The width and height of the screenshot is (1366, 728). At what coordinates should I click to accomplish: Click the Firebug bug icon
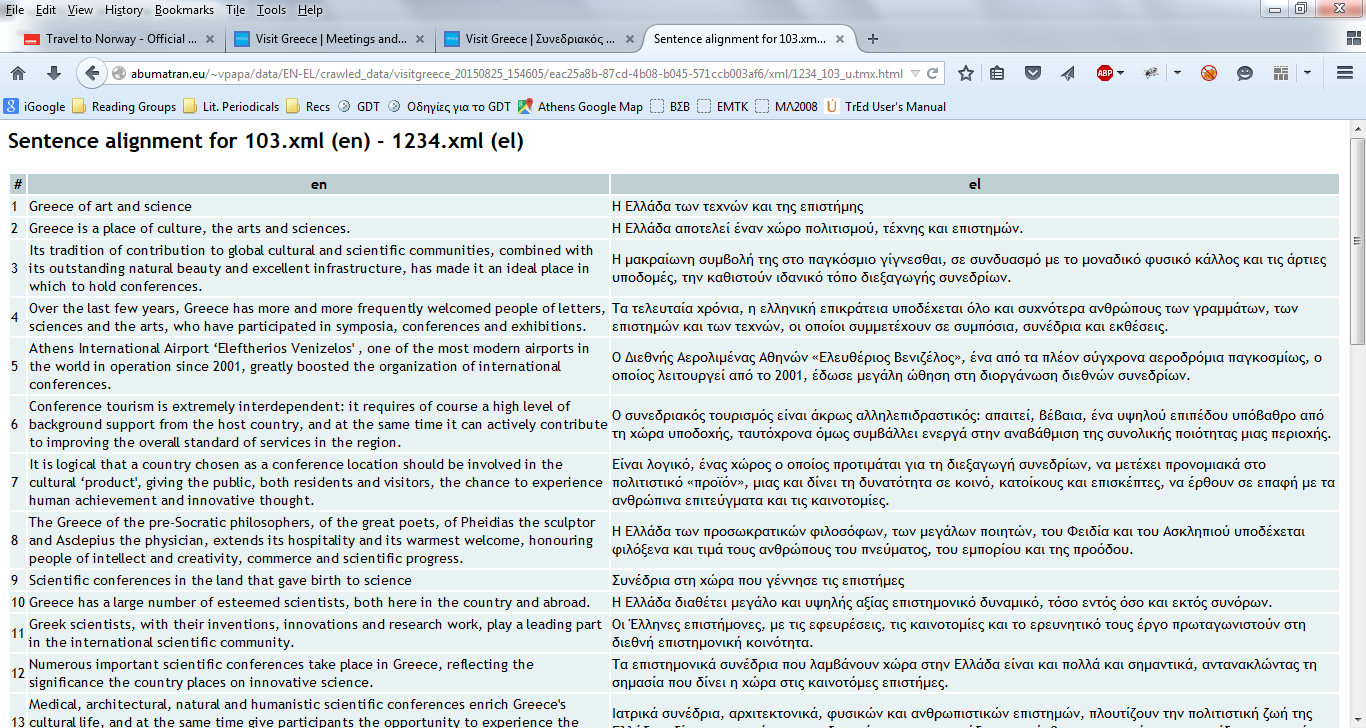tap(1151, 73)
